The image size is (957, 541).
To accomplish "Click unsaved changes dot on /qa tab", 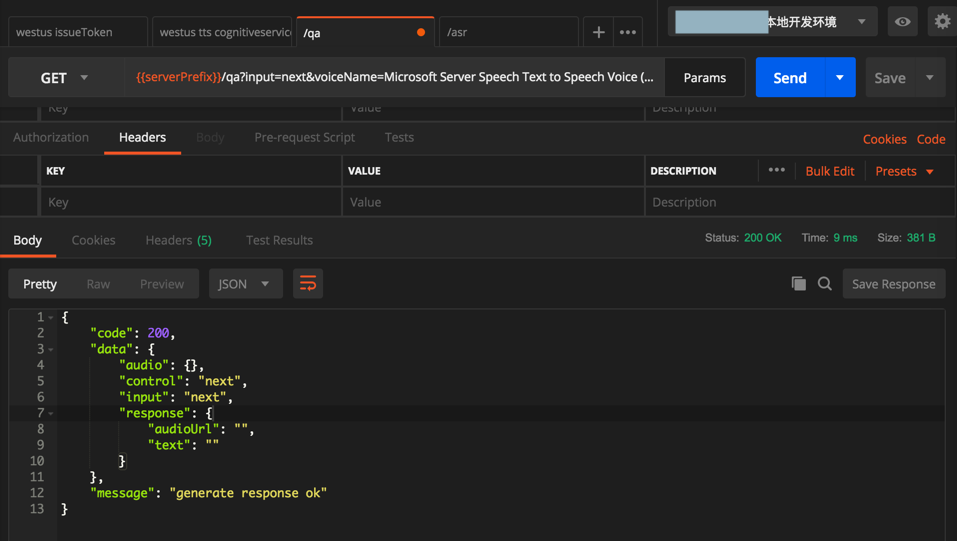I will pyautogui.click(x=421, y=32).
